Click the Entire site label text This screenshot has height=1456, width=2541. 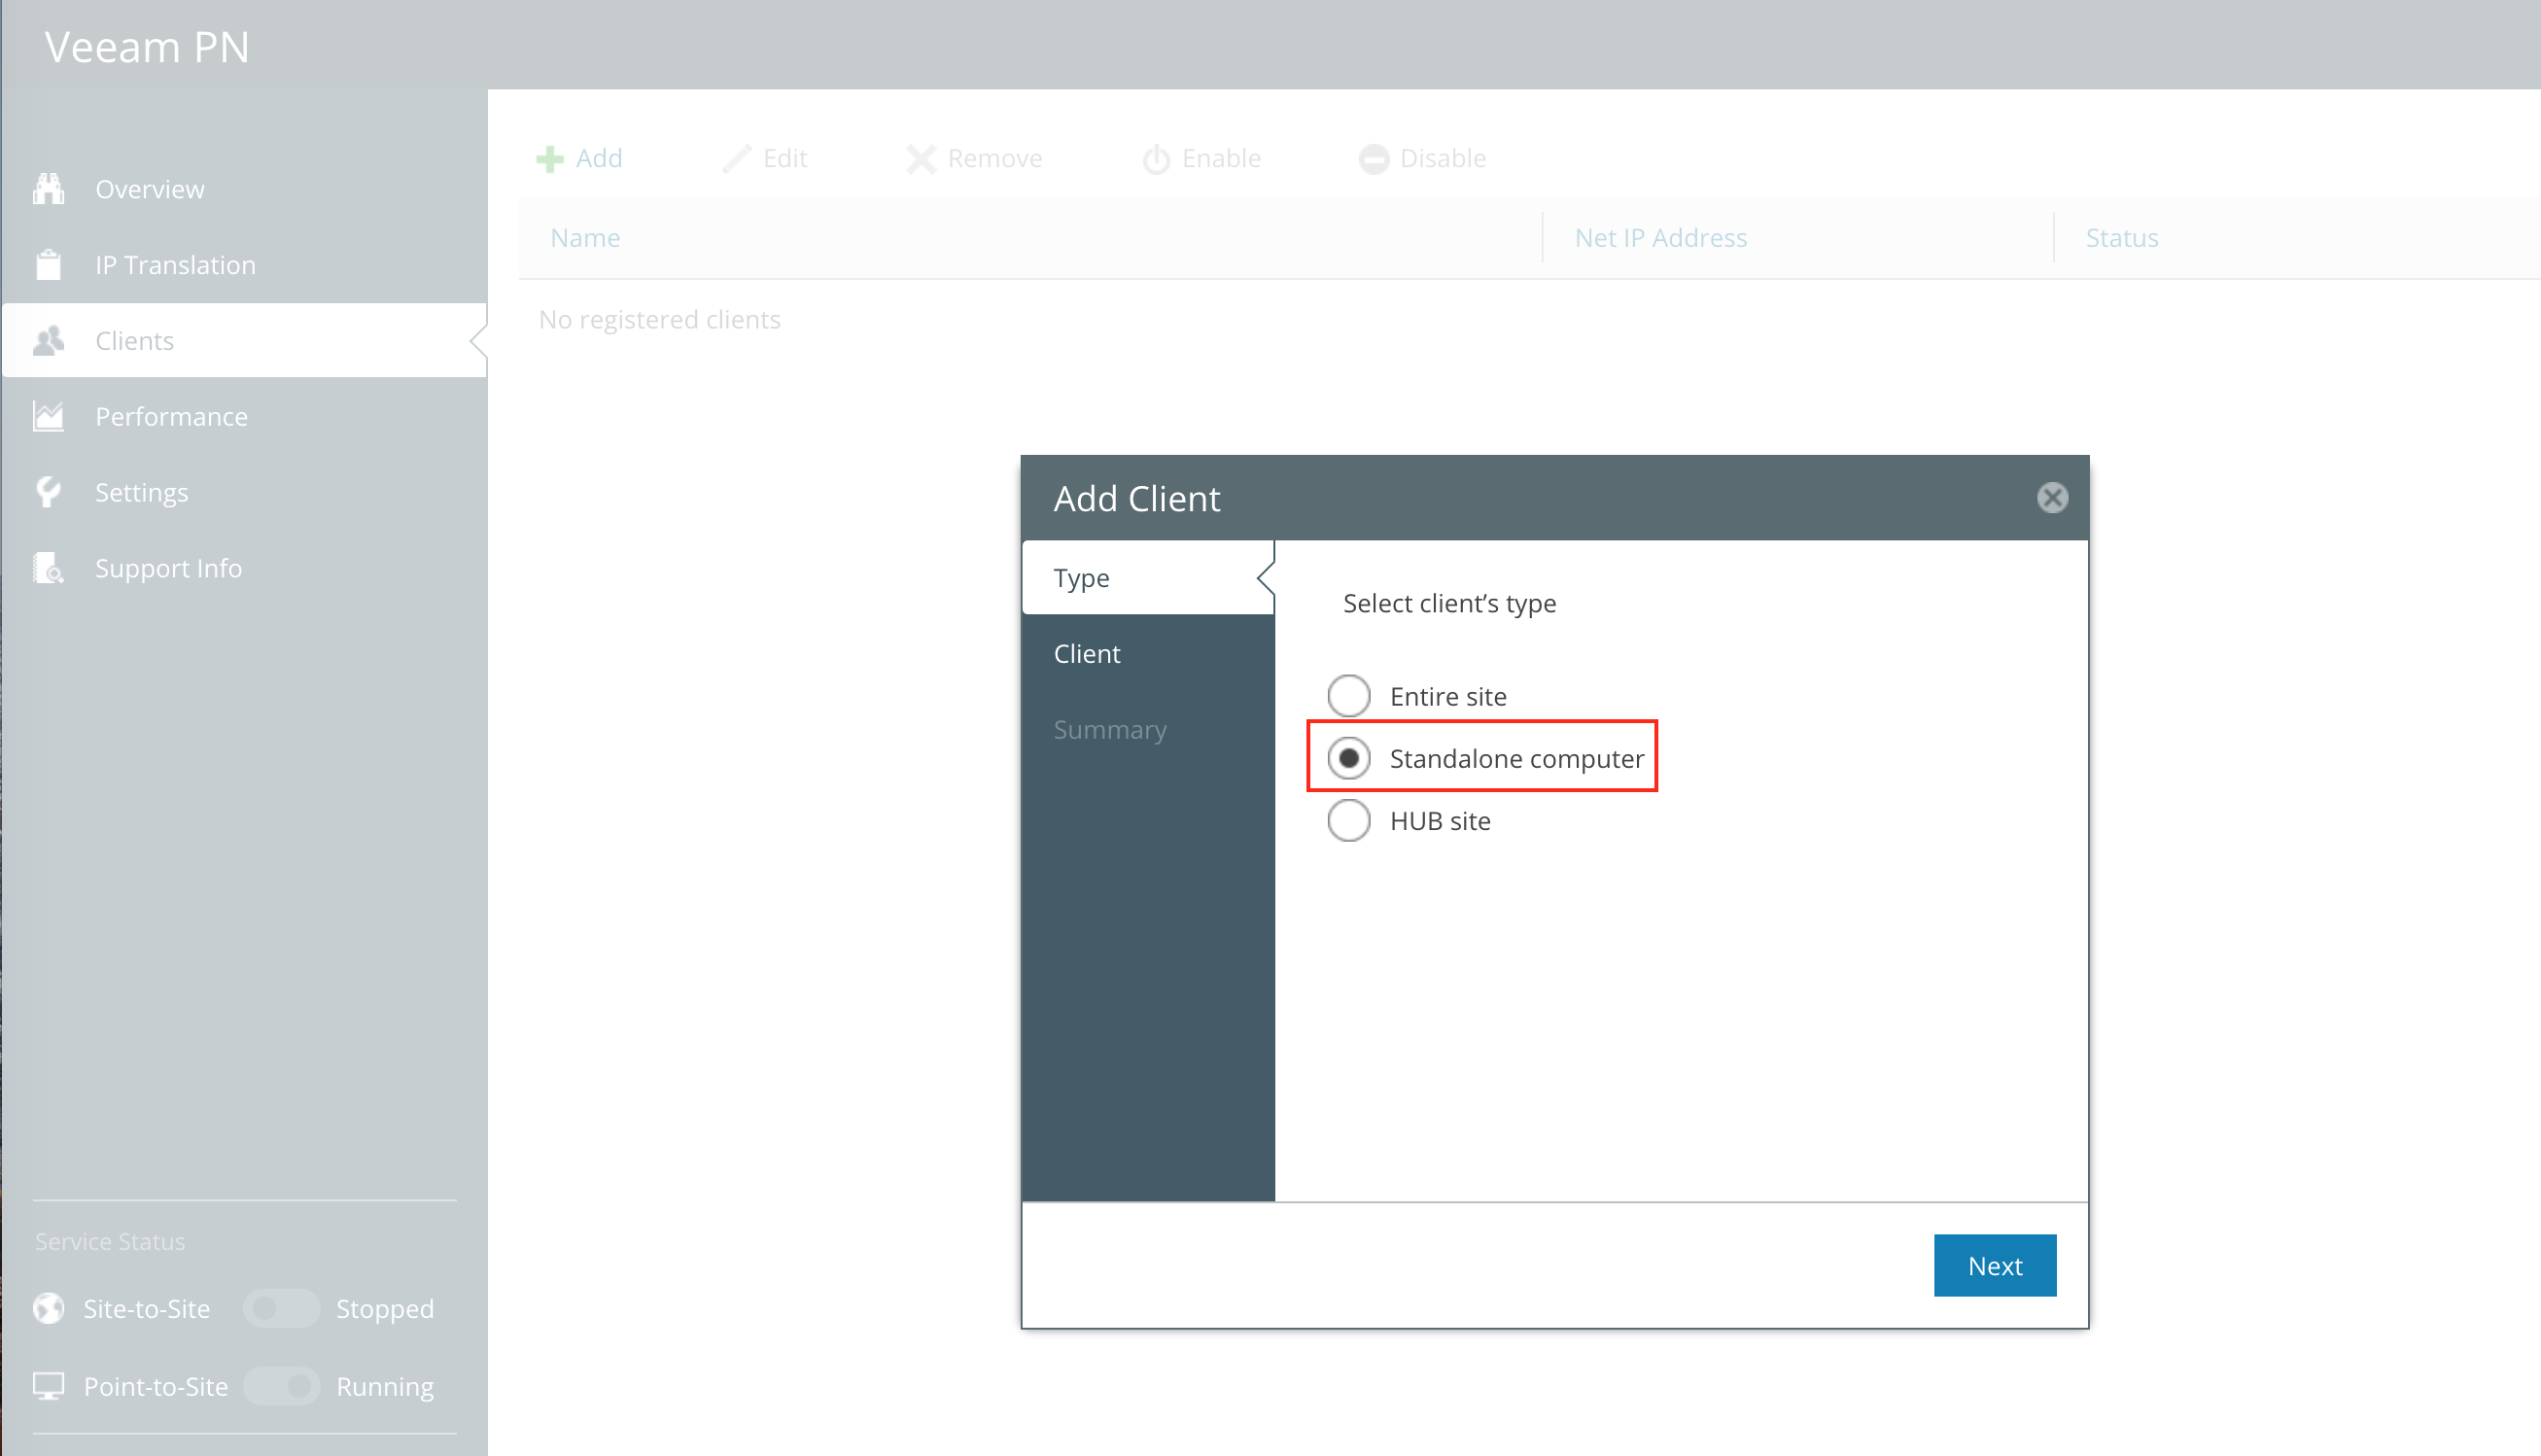pyautogui.click(x=1448, y=697)
